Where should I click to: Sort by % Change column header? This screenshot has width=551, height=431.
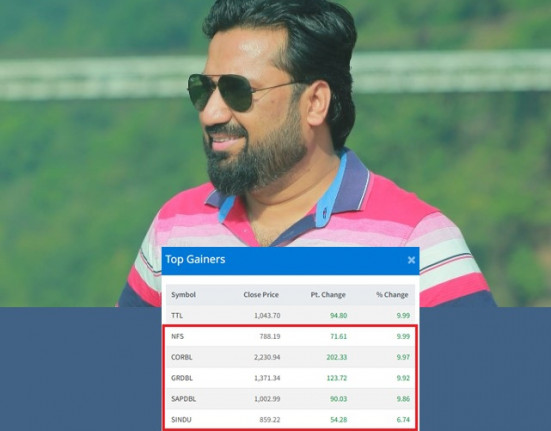pos(392,295)
